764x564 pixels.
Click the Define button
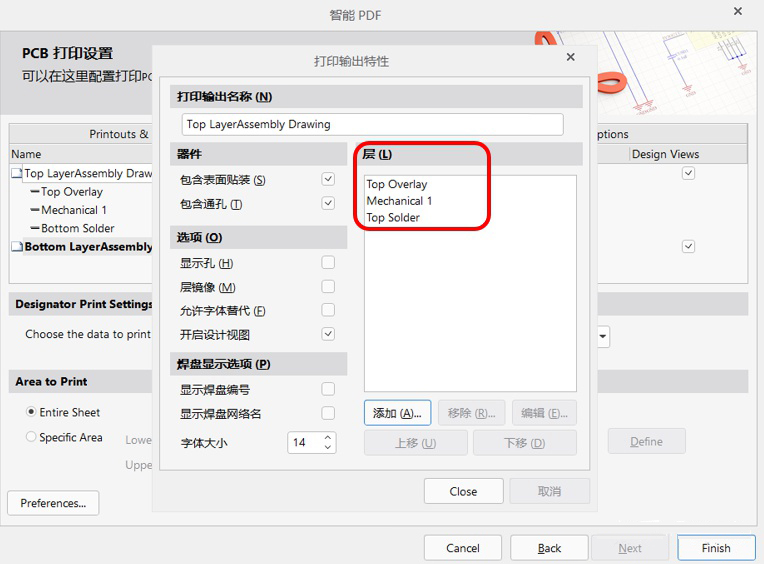pyautogui.click(x=647, y=441)
